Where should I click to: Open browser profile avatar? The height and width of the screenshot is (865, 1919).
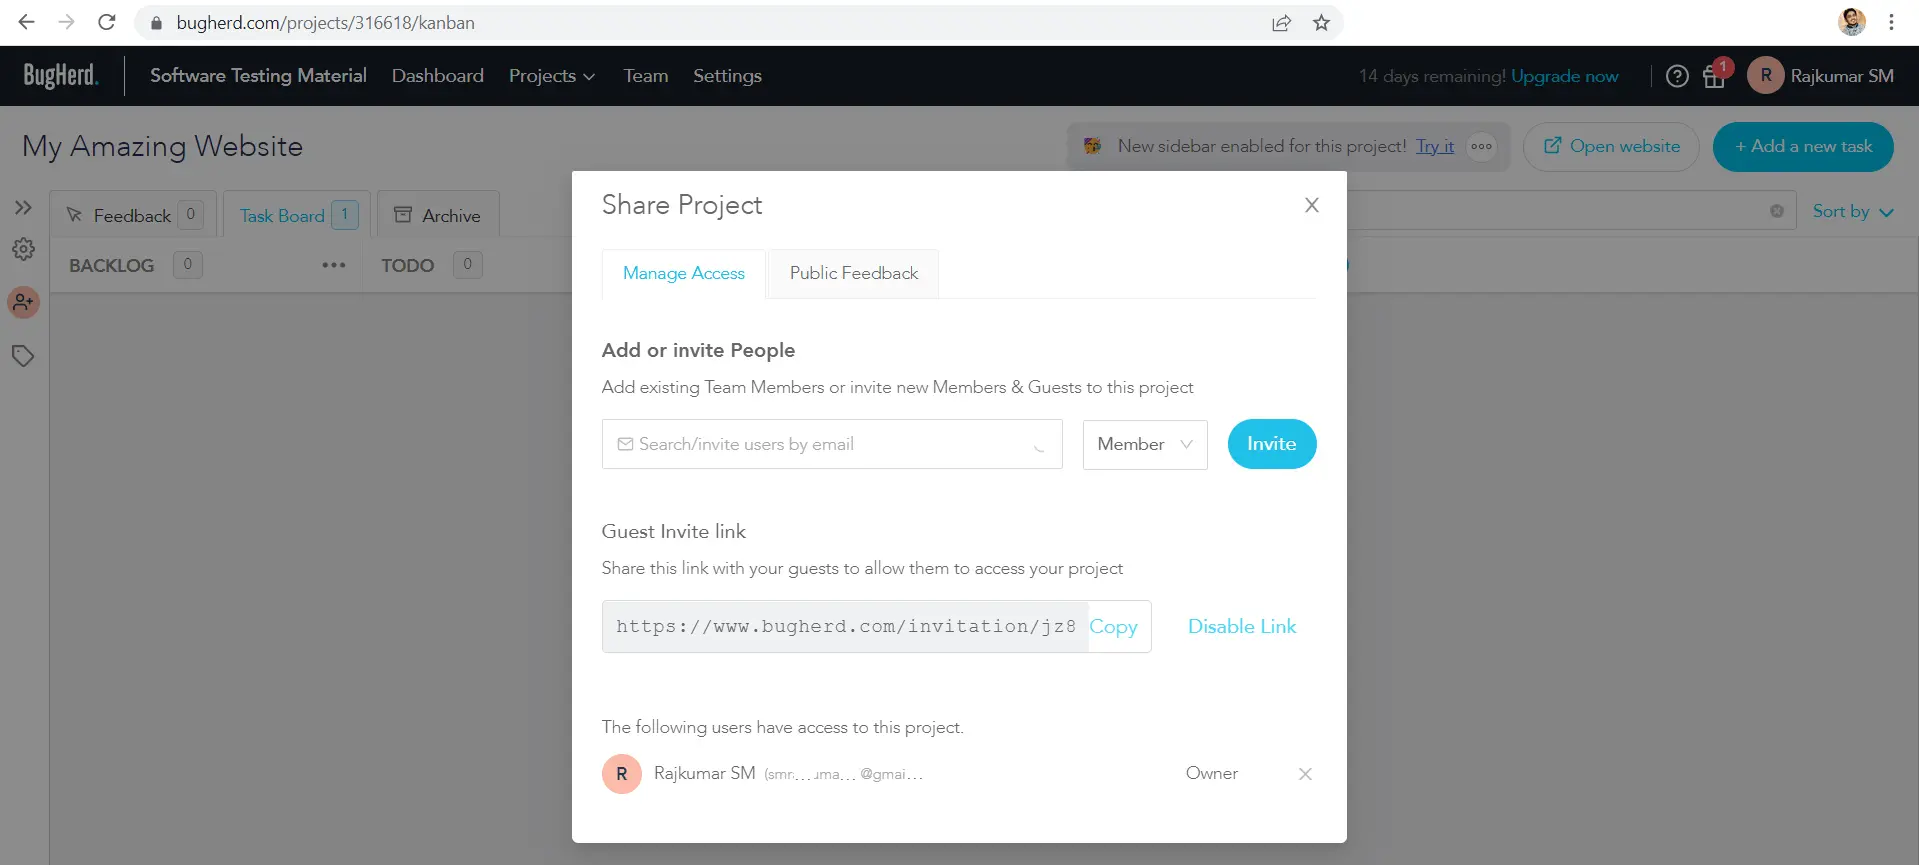point(1852,22)
